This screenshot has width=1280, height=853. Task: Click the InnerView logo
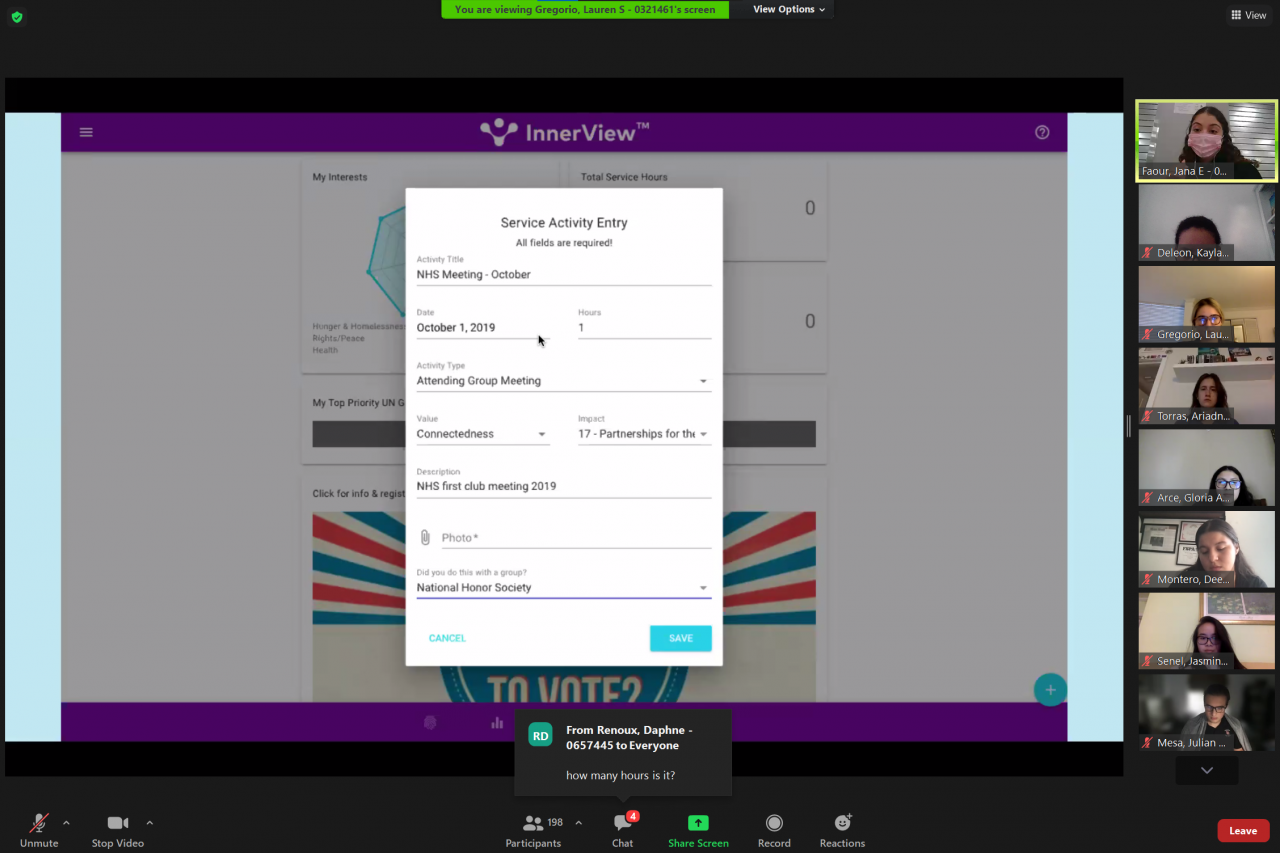[x=564, y=132]
